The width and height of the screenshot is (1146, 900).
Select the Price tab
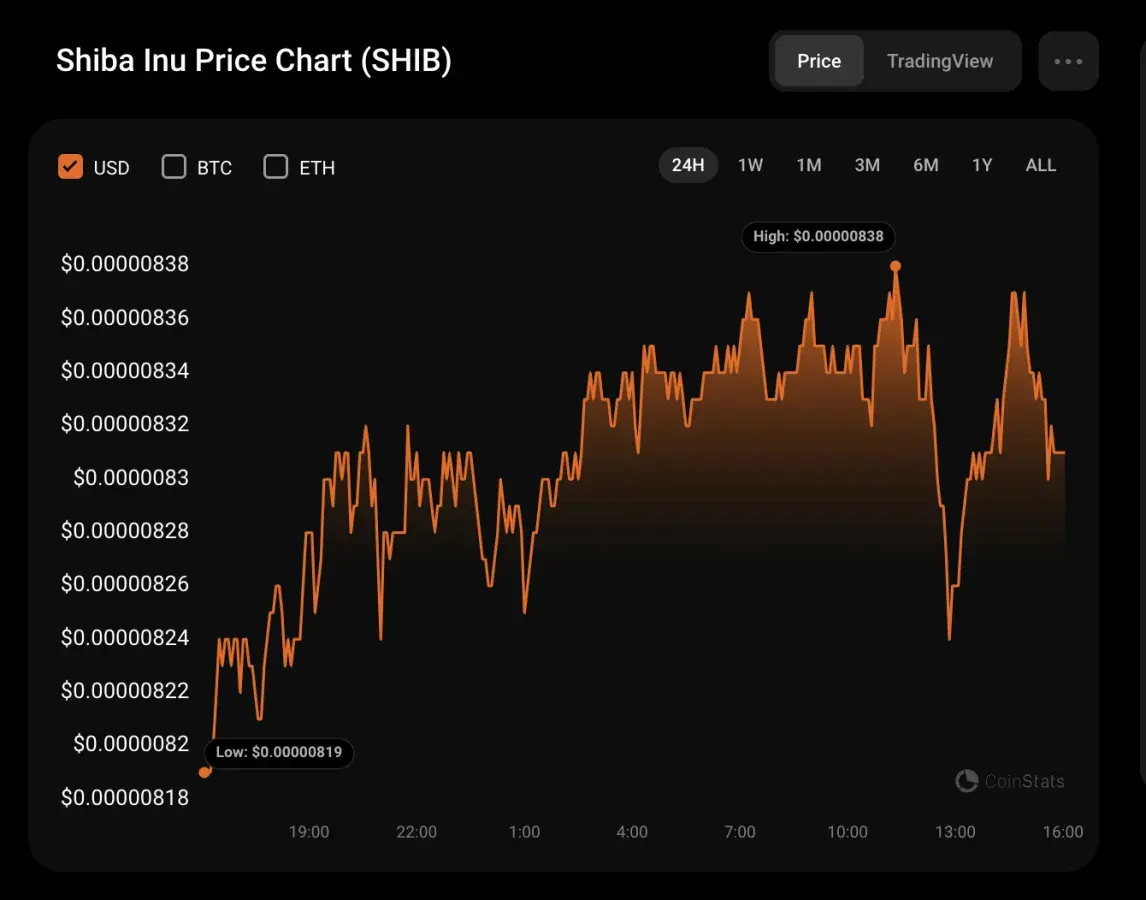pos(818,60)
